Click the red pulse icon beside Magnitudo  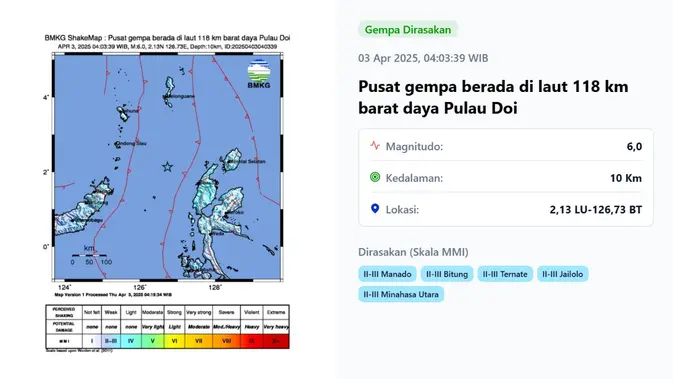pyautogui.click(x=375, y=146)
